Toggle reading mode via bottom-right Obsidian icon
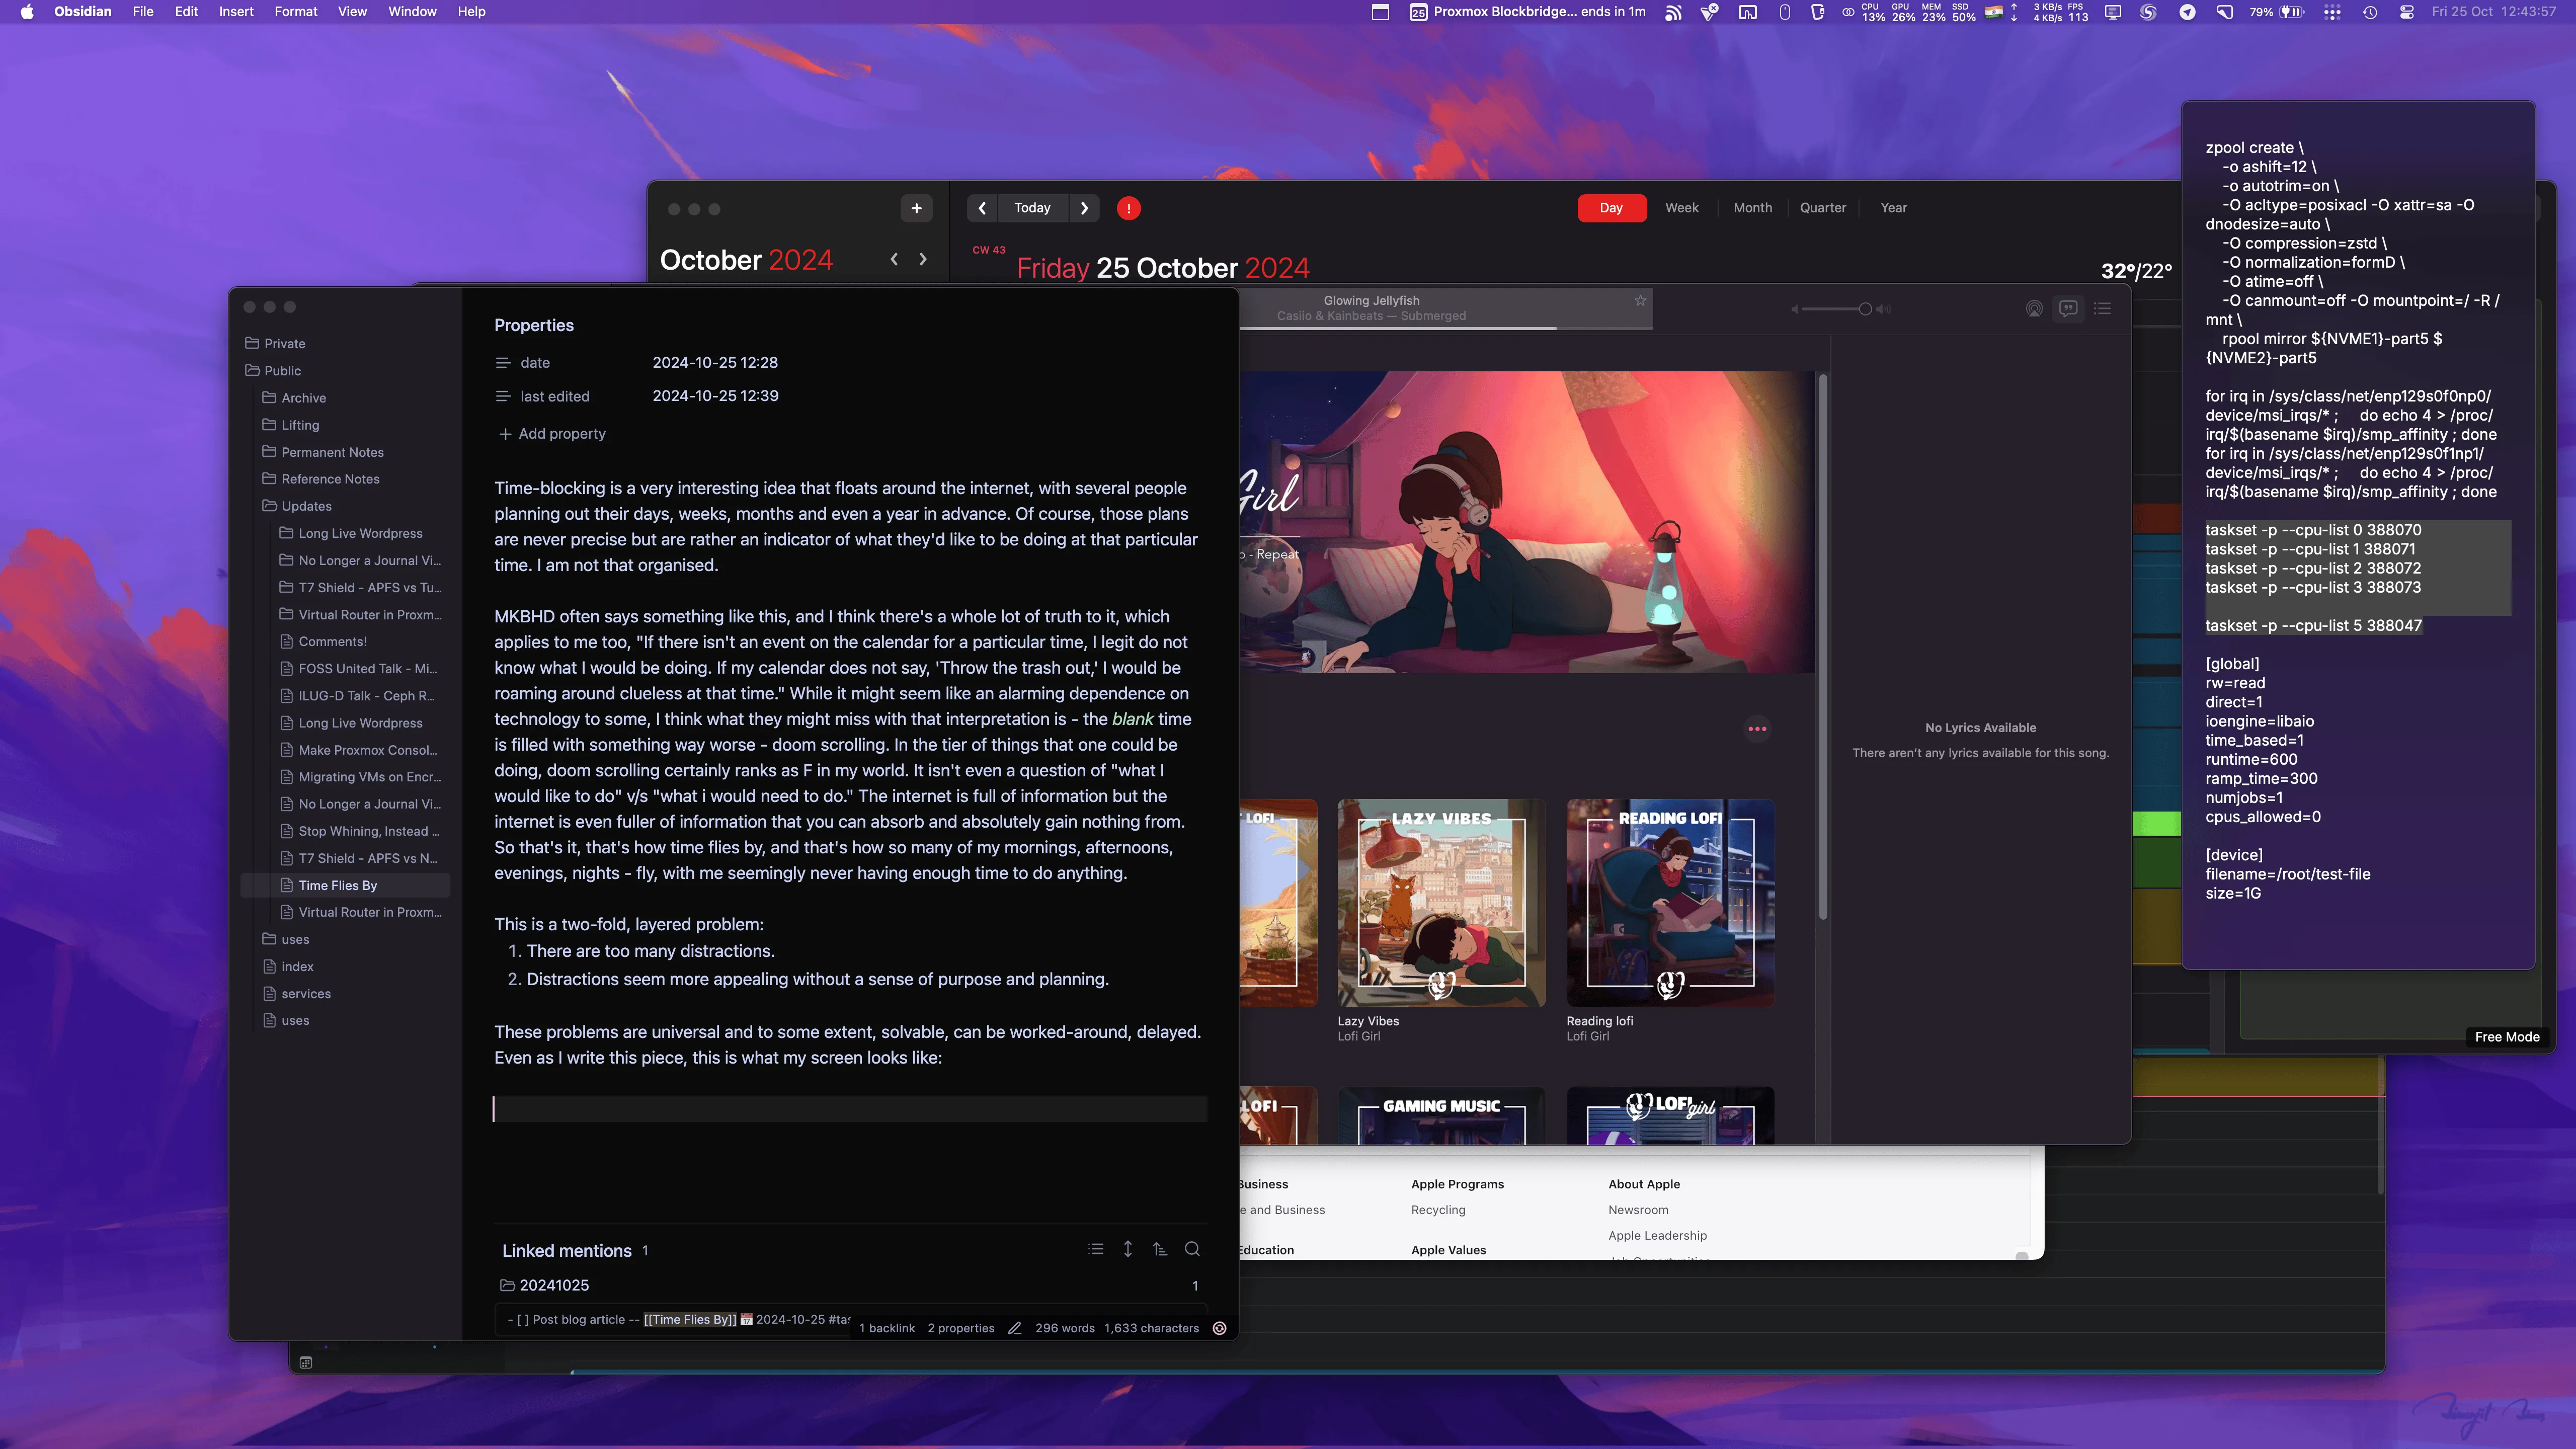The height and width of the screenshot is (1449, 2576). tap(1219, 1327)
